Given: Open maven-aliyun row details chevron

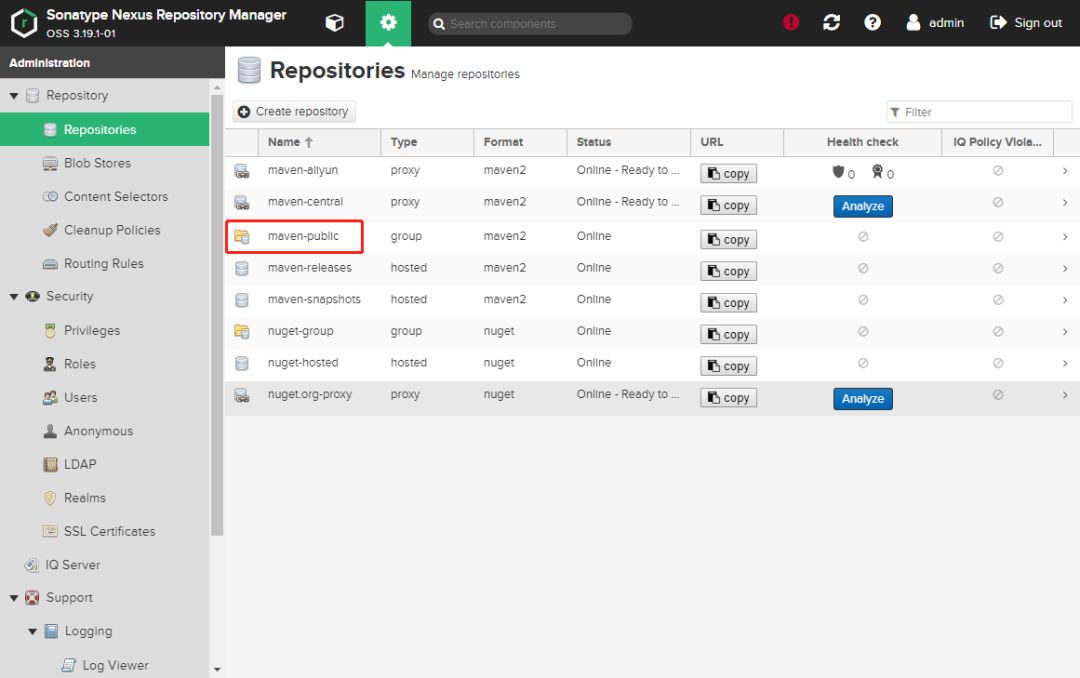Looking at the screenshot, I should [x=1065, y=171].
